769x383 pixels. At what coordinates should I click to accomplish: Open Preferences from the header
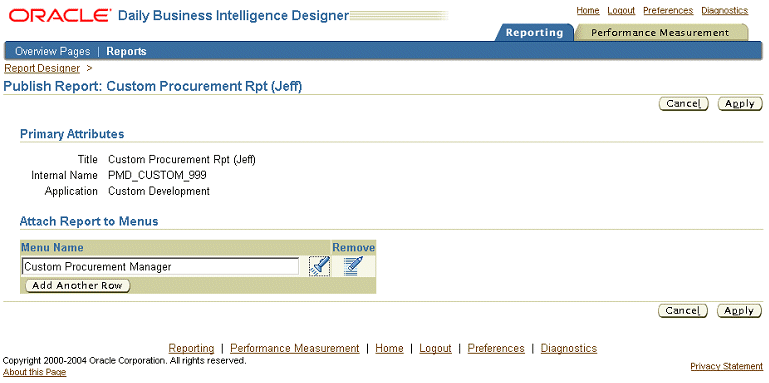(668, 10)
